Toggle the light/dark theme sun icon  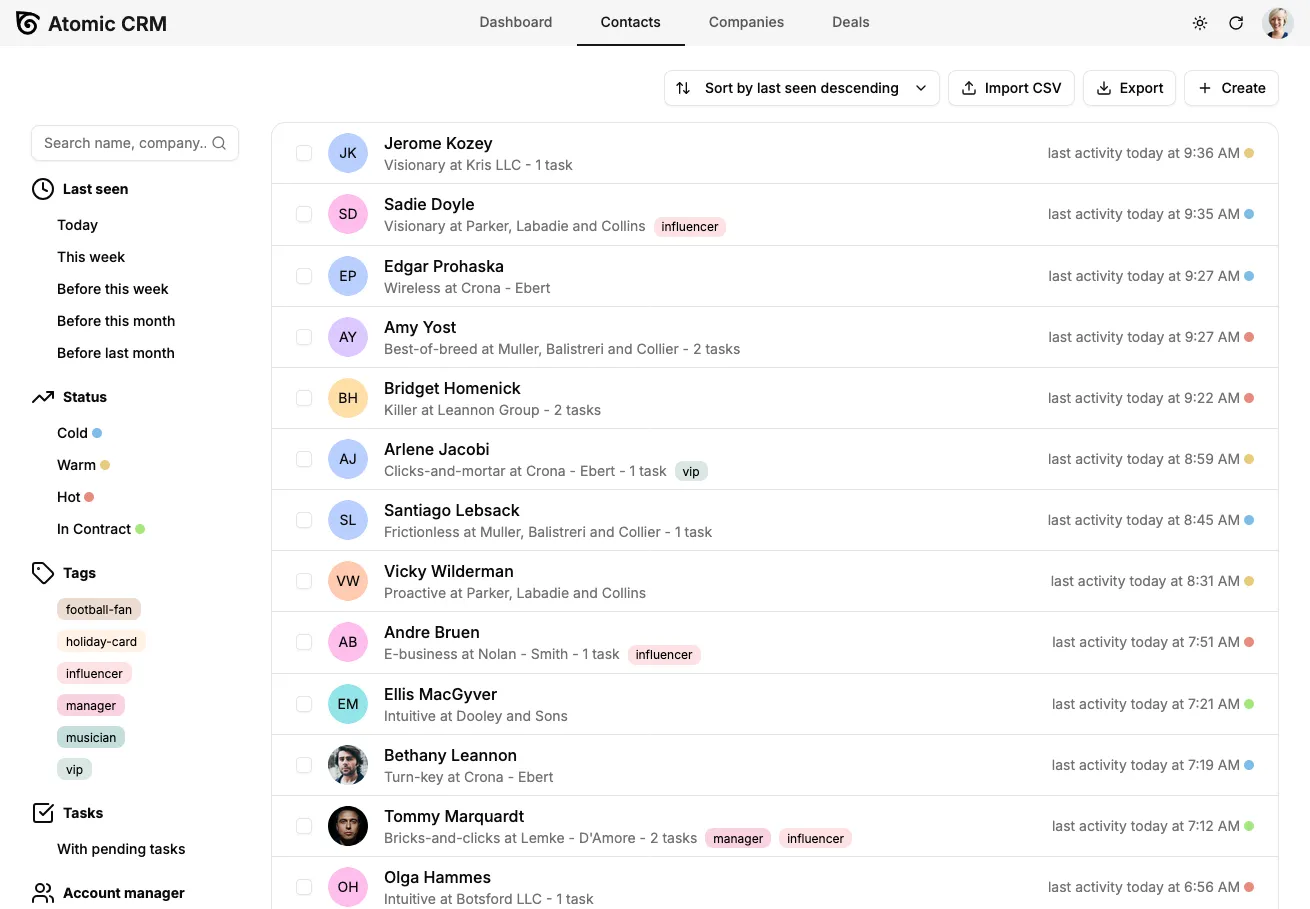click(1200, 23)
